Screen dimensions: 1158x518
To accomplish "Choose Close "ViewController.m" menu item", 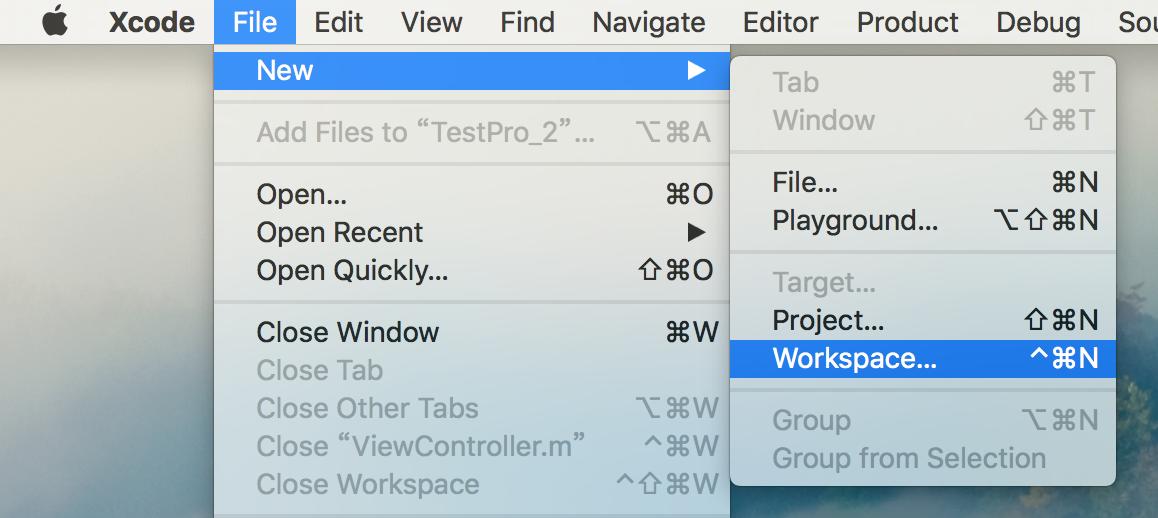I will coord(472,446).
